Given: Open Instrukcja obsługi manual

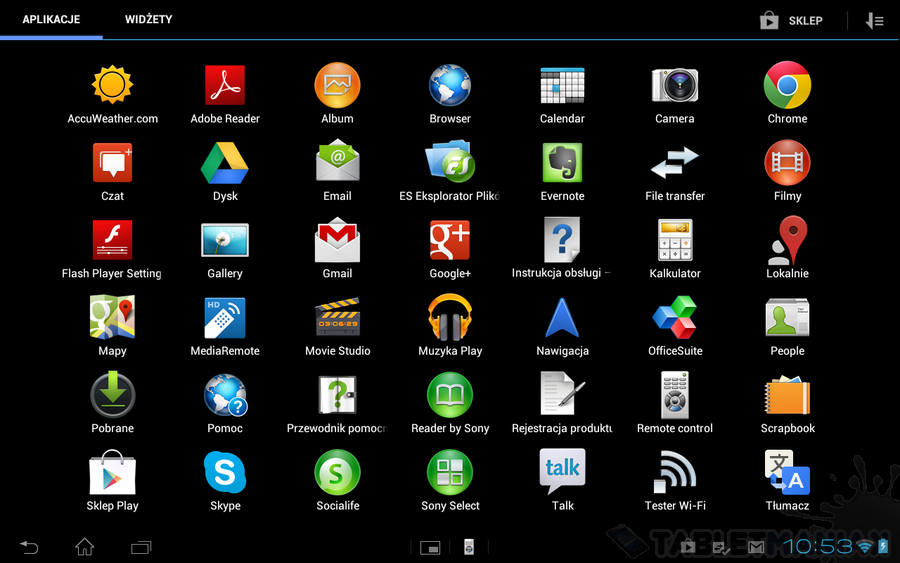Looking at the screenshot, I should 562,240.
